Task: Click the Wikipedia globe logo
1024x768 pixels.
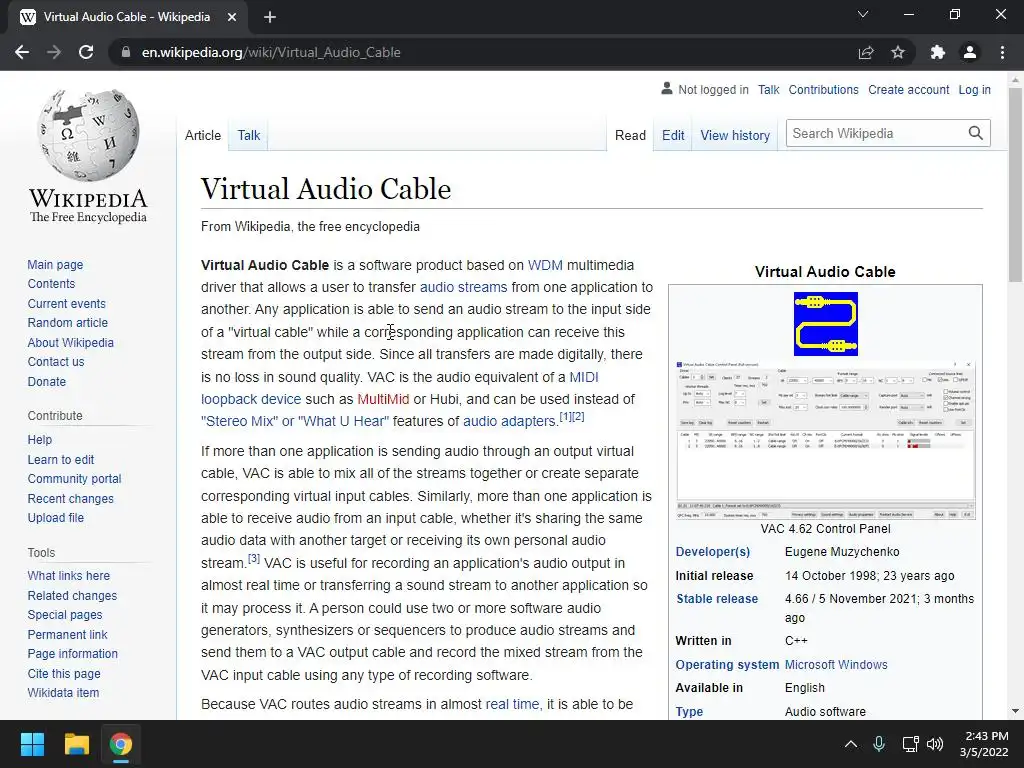Action: (89, 135)
